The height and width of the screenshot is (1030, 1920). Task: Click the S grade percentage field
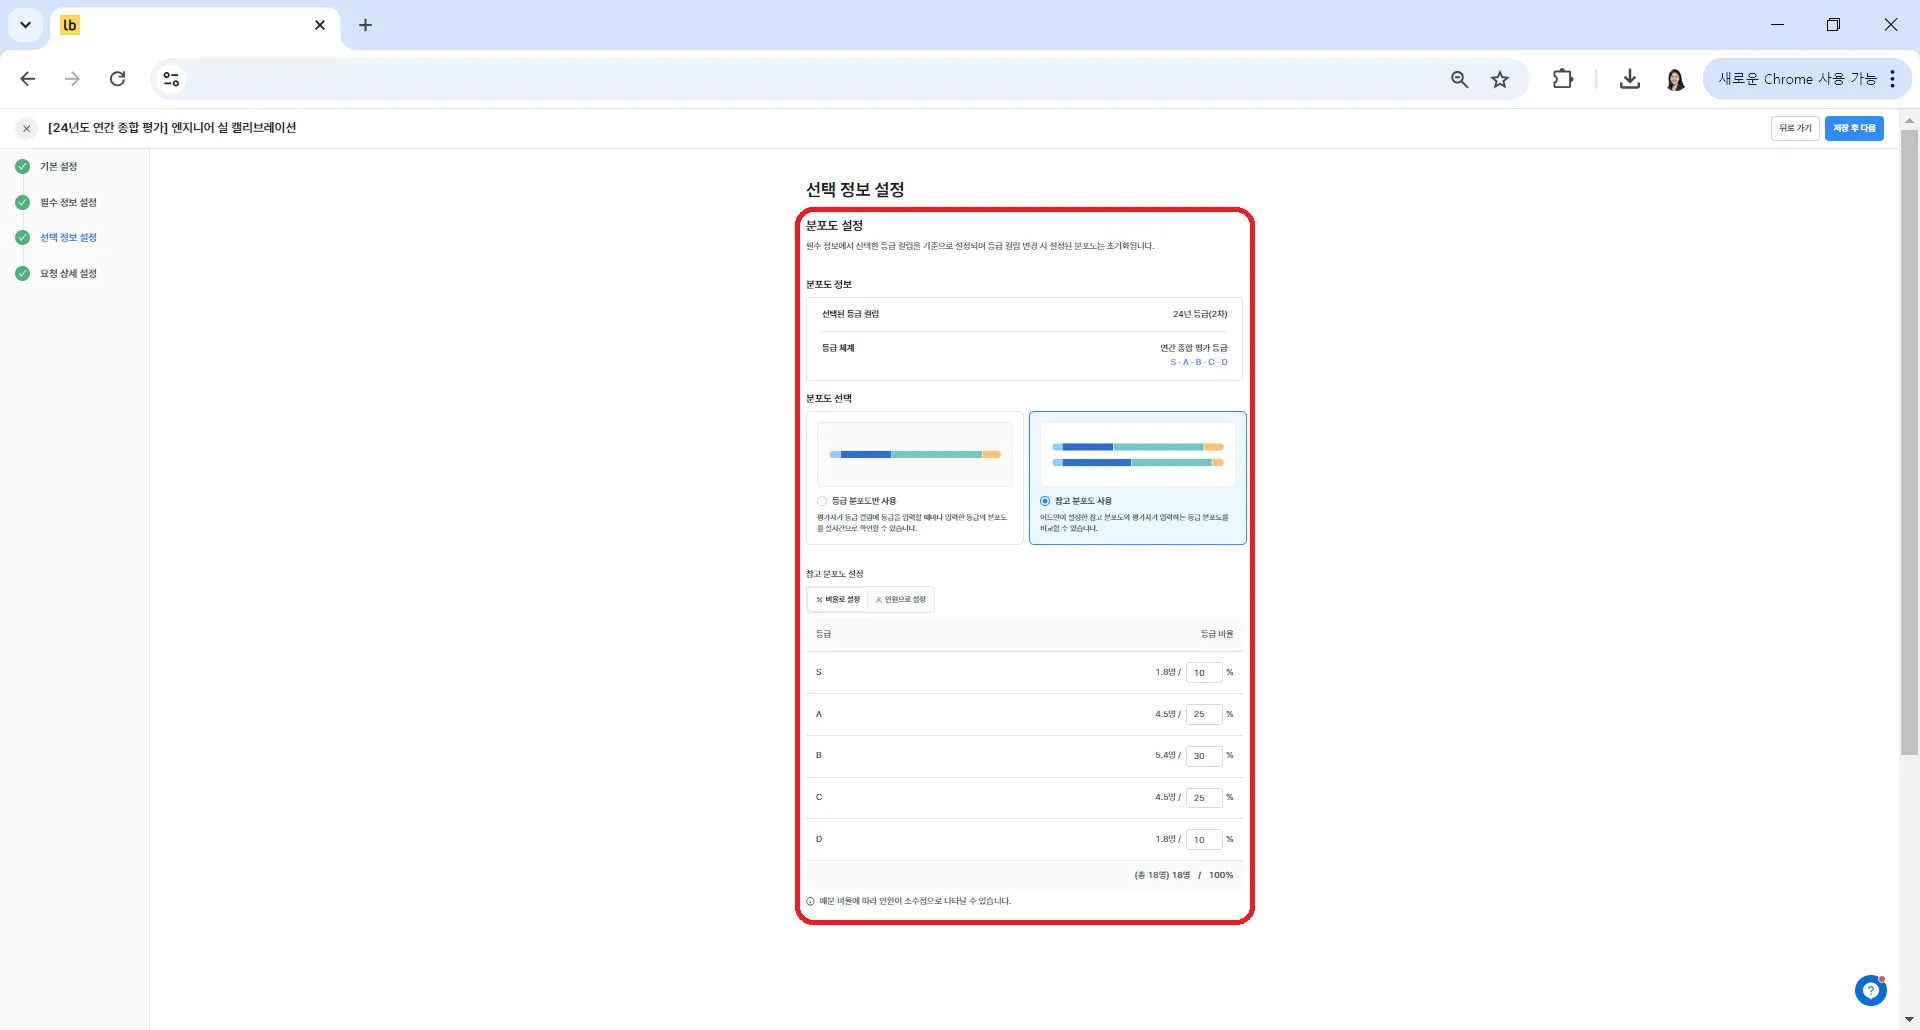pyautogui.click(x=1204, y=672)
